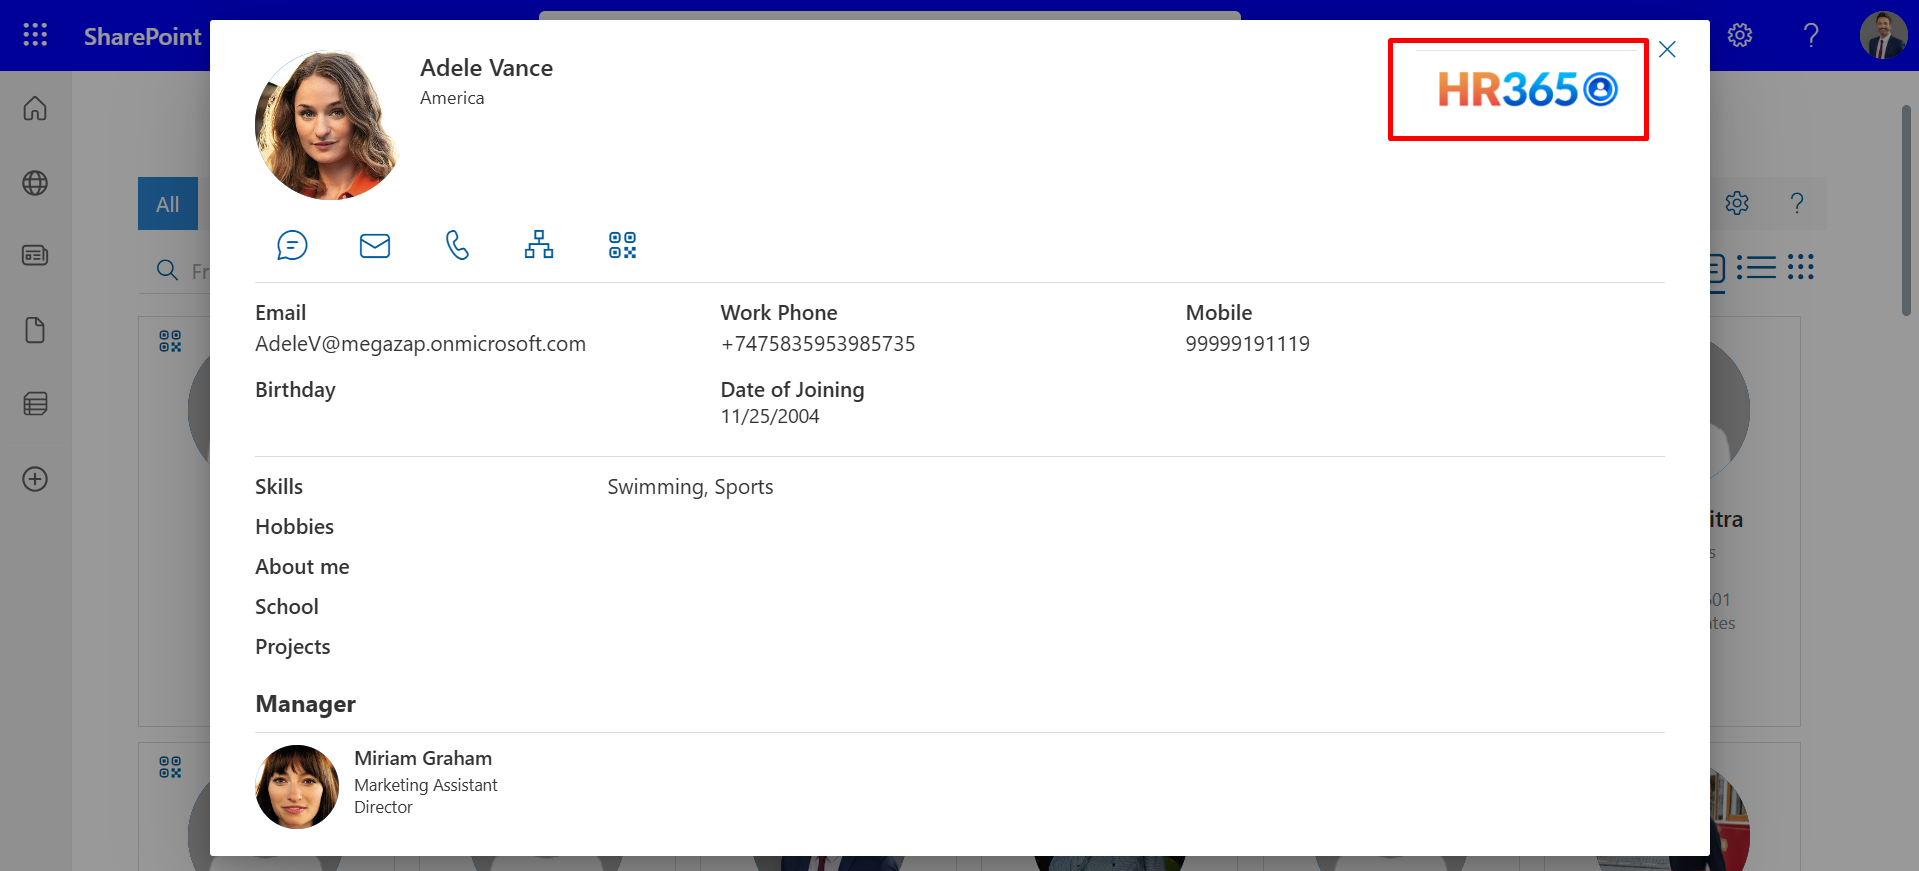Open My lists icon in left rail

pos(35,404)
